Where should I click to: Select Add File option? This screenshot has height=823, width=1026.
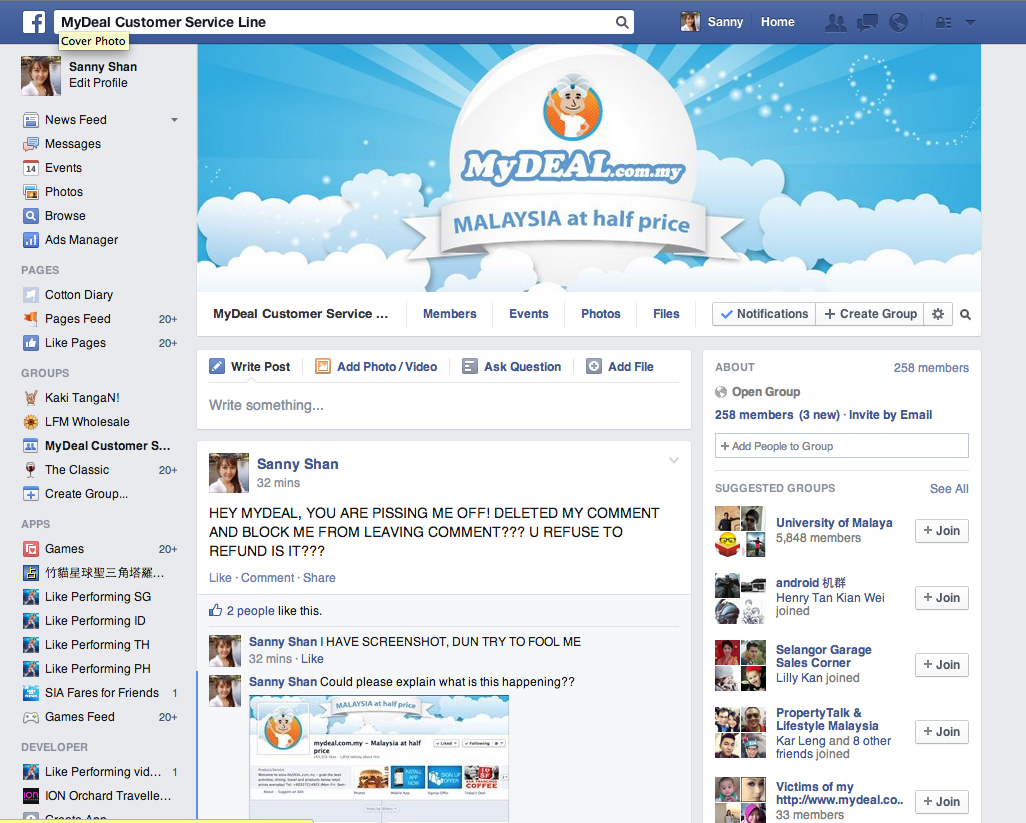tap(620, 367)
